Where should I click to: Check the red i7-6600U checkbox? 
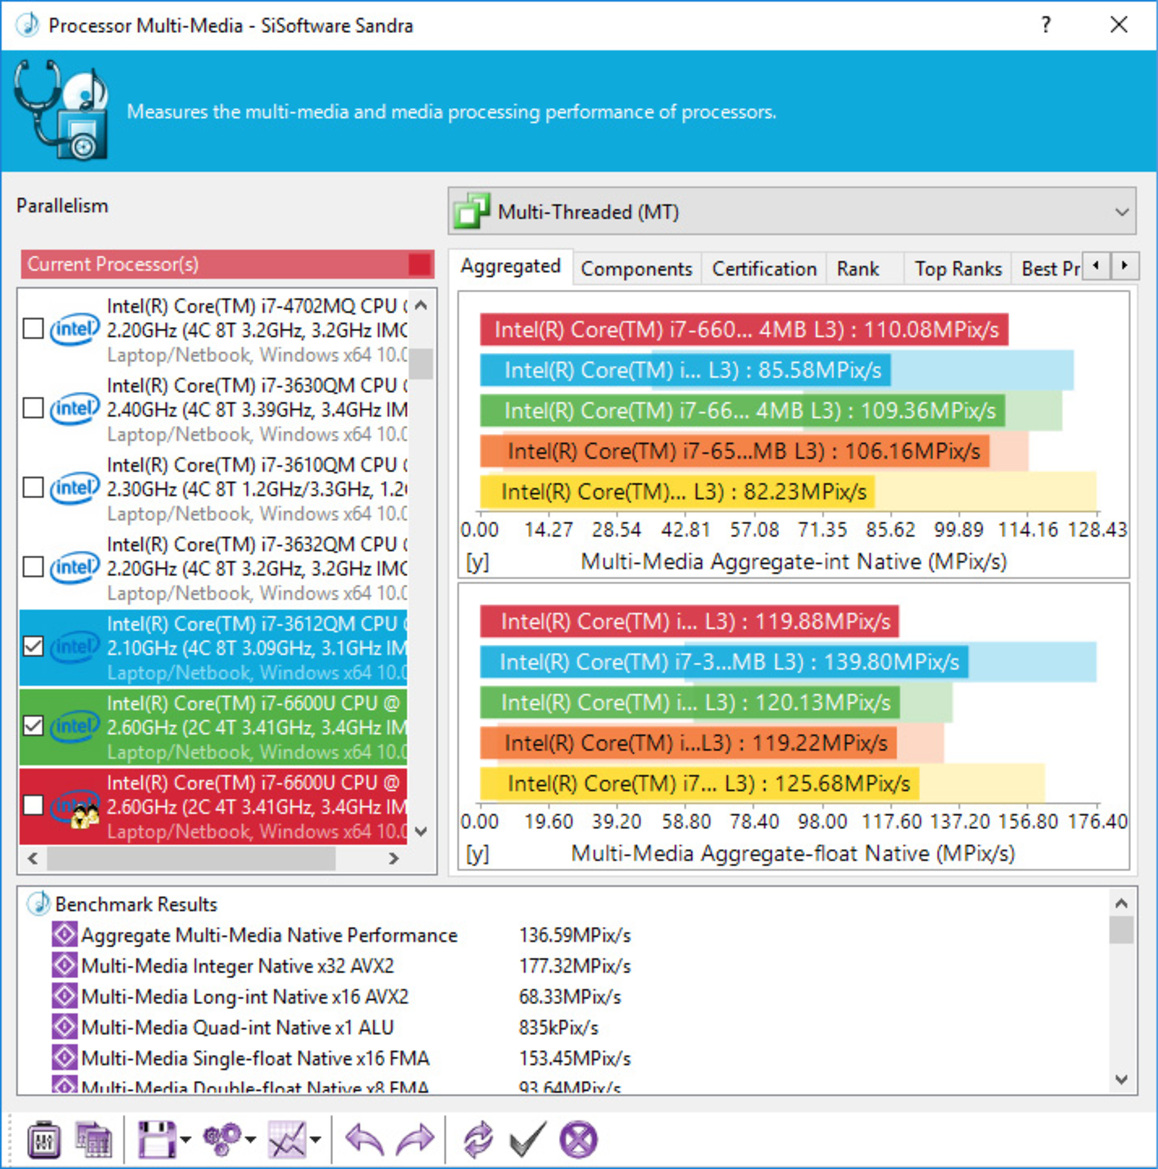tap(33, 806)
